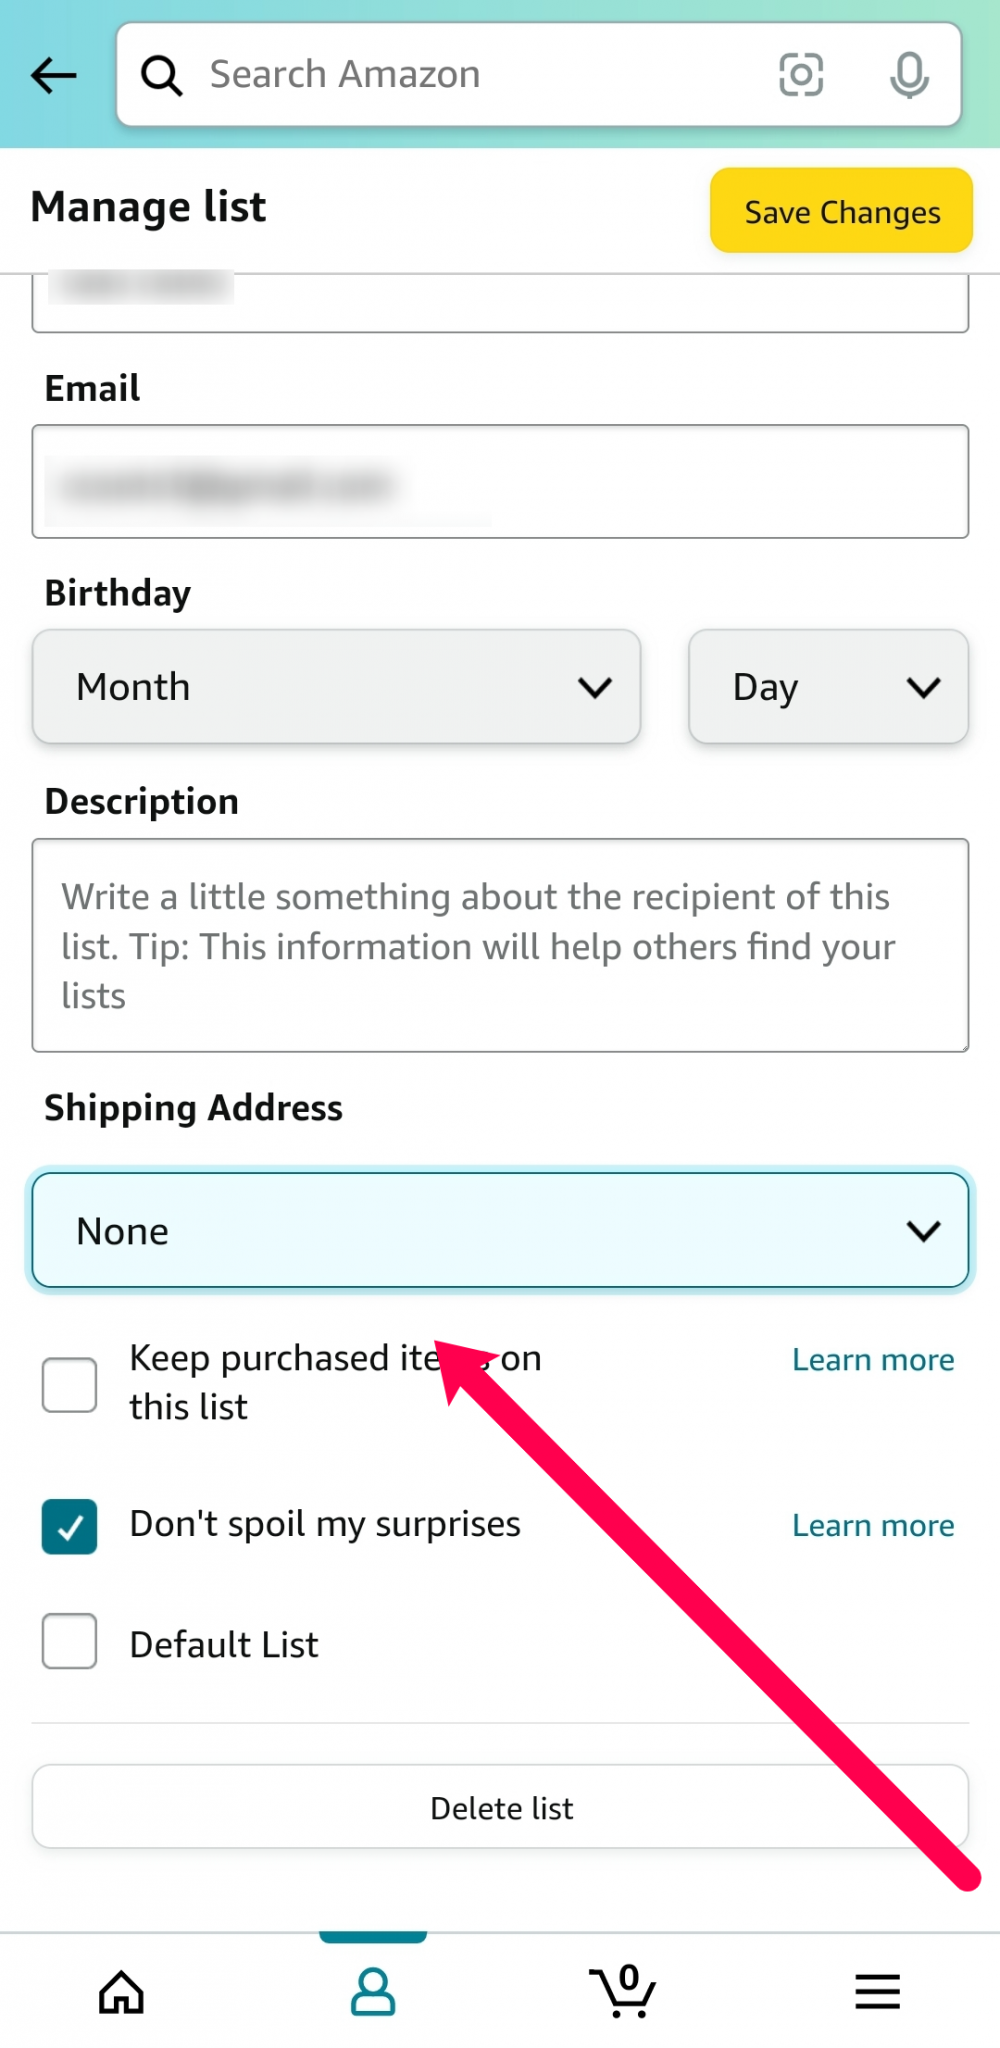Open the Month birthday dropdown

(x=337, y=687)
